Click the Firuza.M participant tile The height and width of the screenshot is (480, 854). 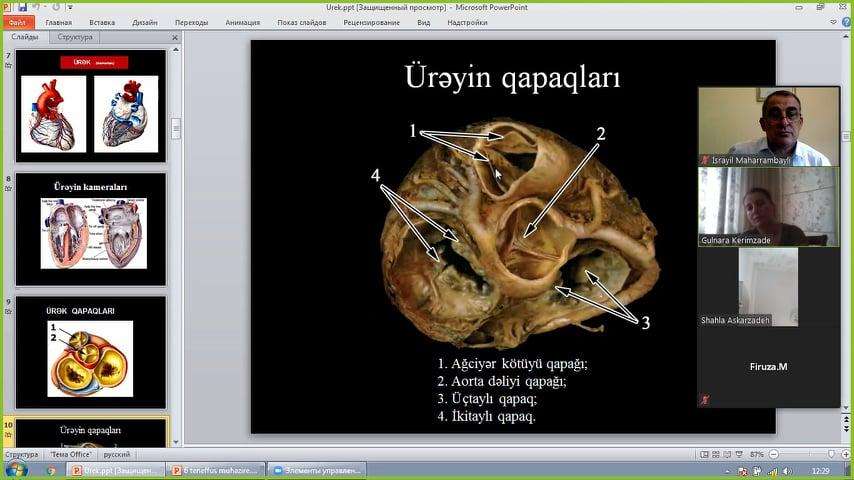point(768,367)
